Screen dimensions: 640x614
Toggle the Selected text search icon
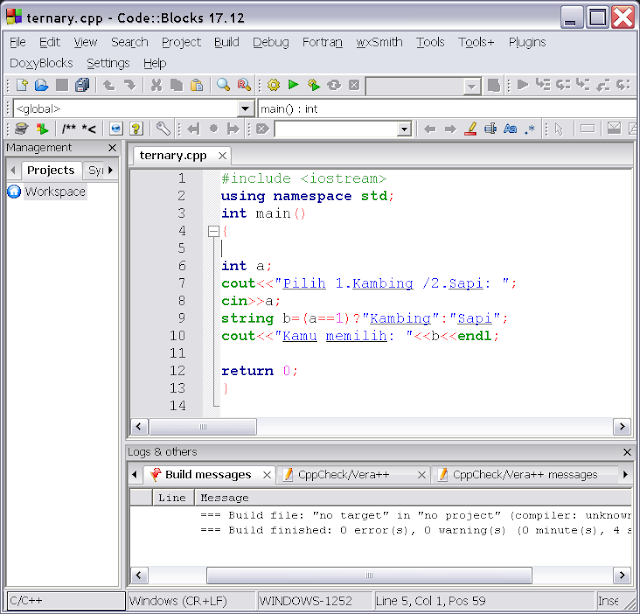coord(491,129)
